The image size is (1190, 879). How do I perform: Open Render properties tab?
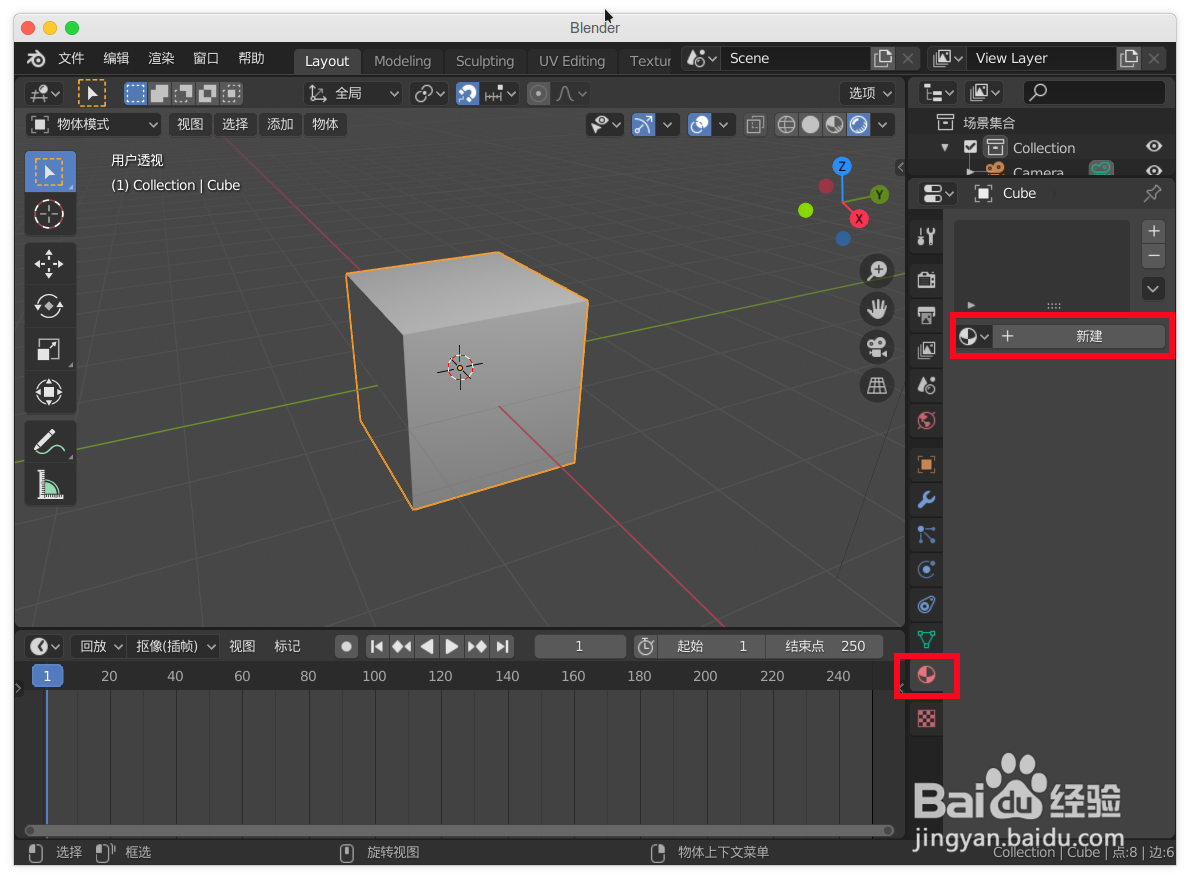927,279
